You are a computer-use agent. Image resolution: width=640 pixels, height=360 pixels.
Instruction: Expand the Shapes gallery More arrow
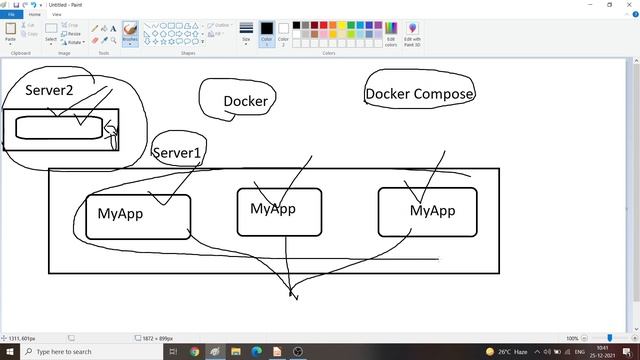tap(202, 42)
